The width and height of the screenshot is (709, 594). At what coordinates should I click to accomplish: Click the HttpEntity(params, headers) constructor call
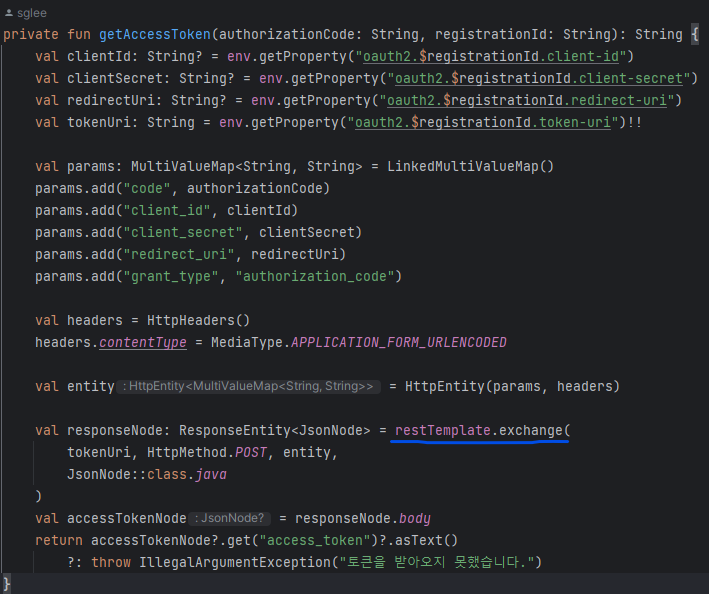[512, 387]
